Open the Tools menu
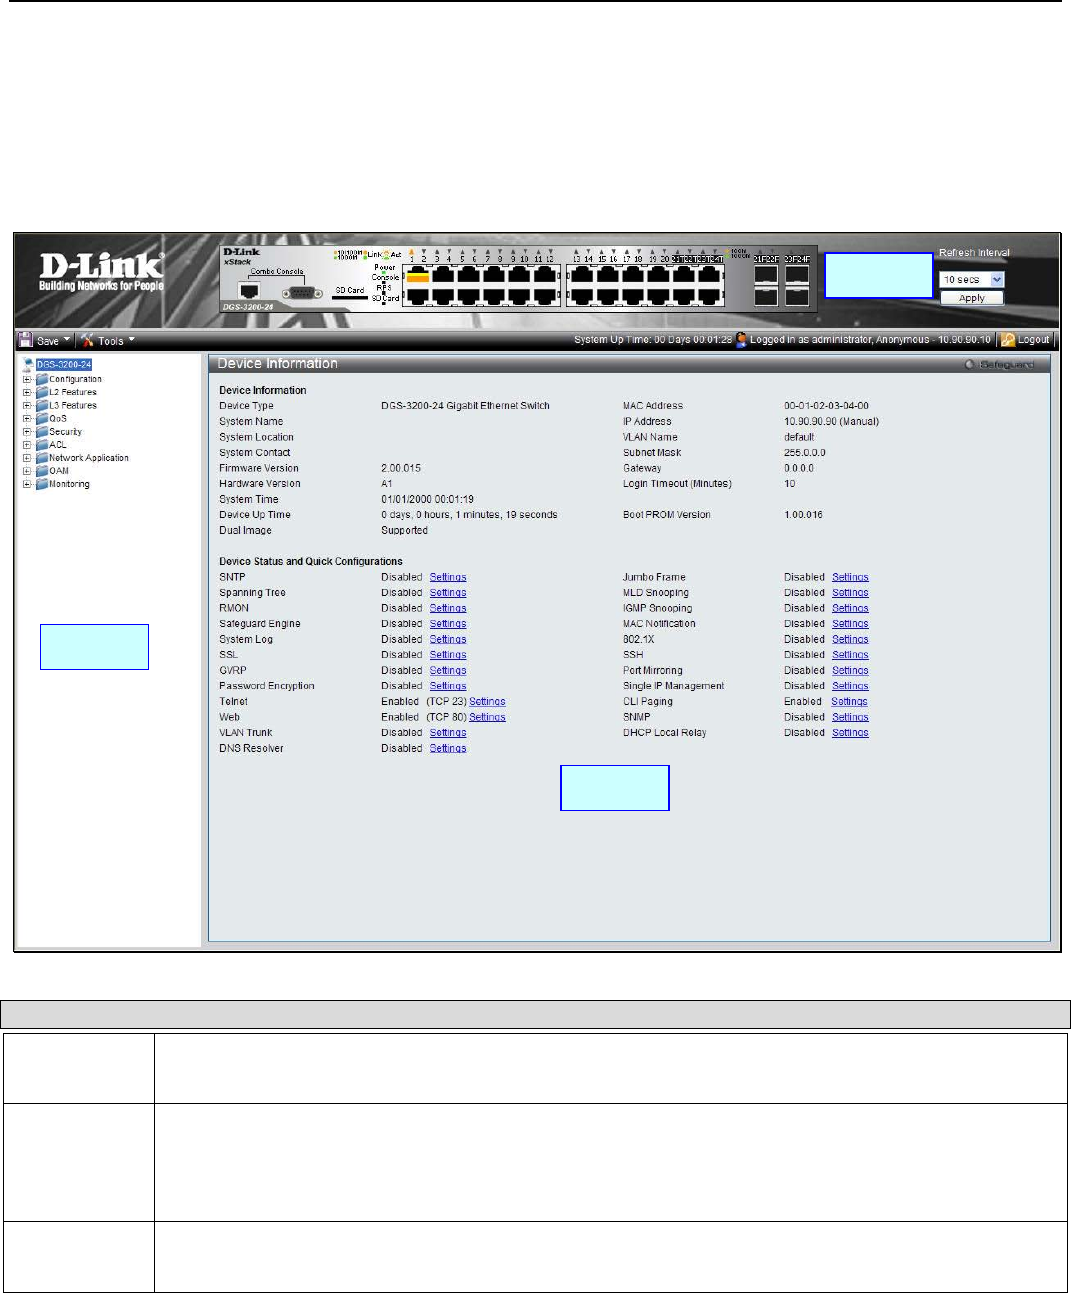The image size is (1071, 1293). (108, 340)
